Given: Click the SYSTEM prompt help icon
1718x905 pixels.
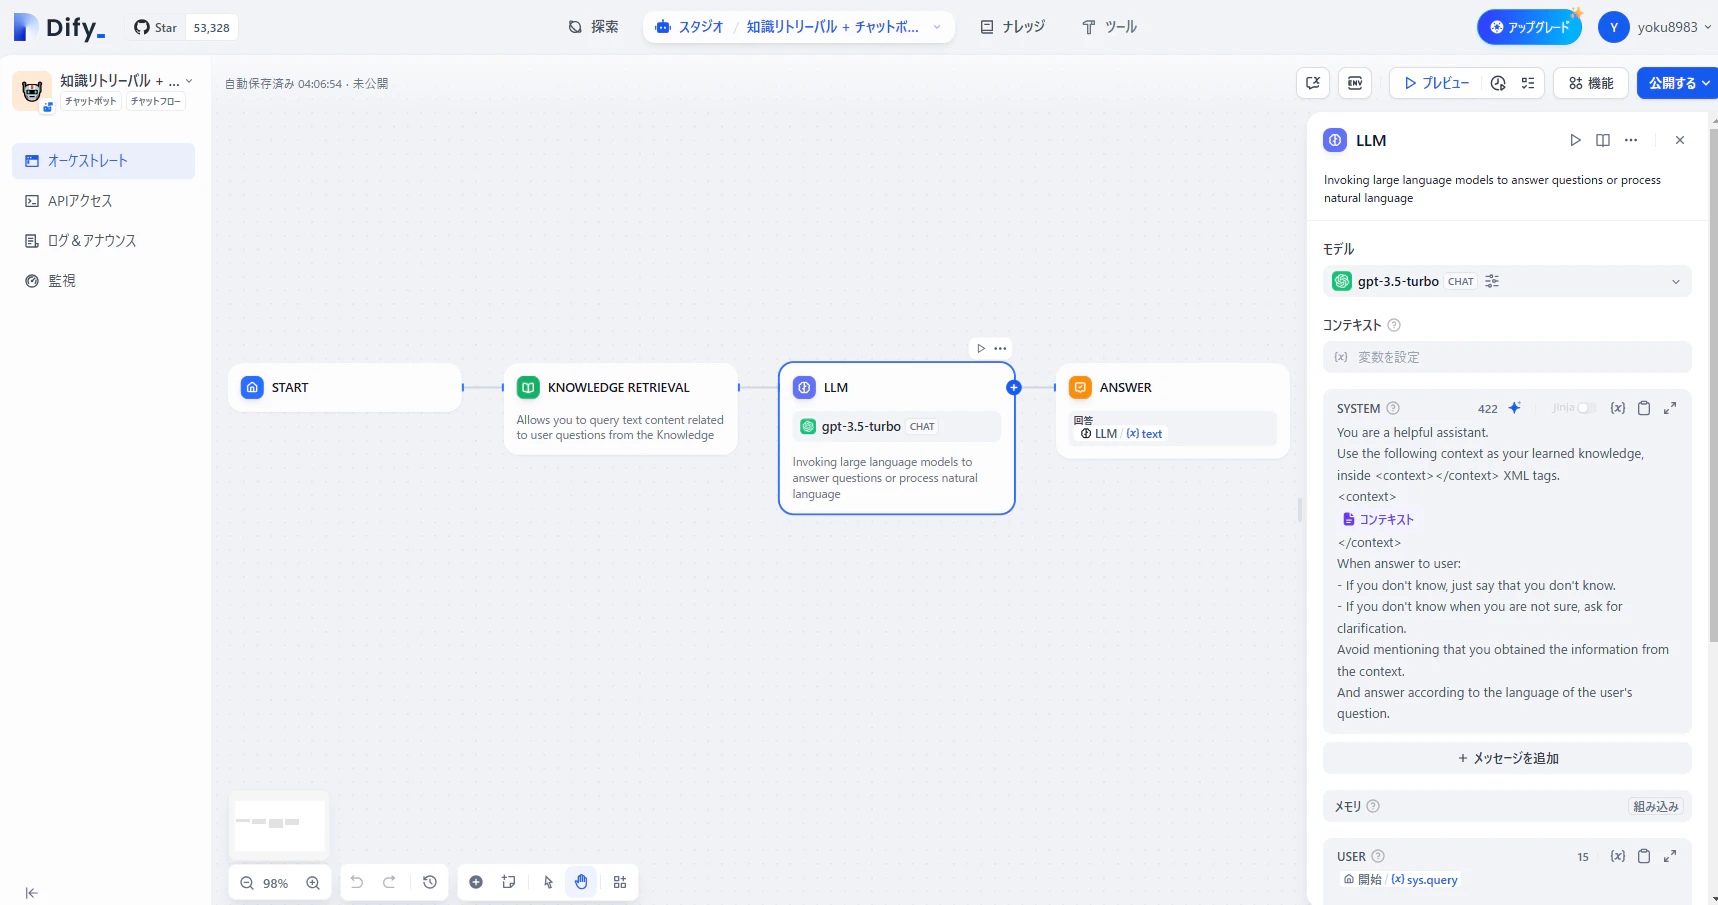Looking at the screenshot, I should [x=1393, y=408].
